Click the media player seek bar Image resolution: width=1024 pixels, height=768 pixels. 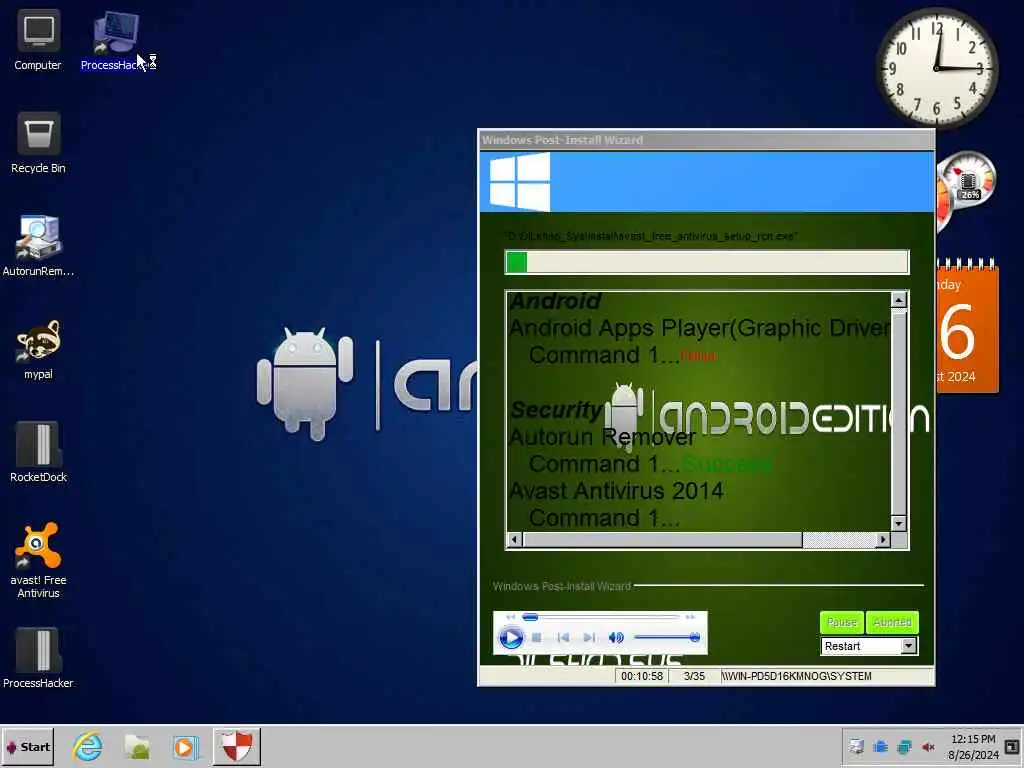coord(601,616)
